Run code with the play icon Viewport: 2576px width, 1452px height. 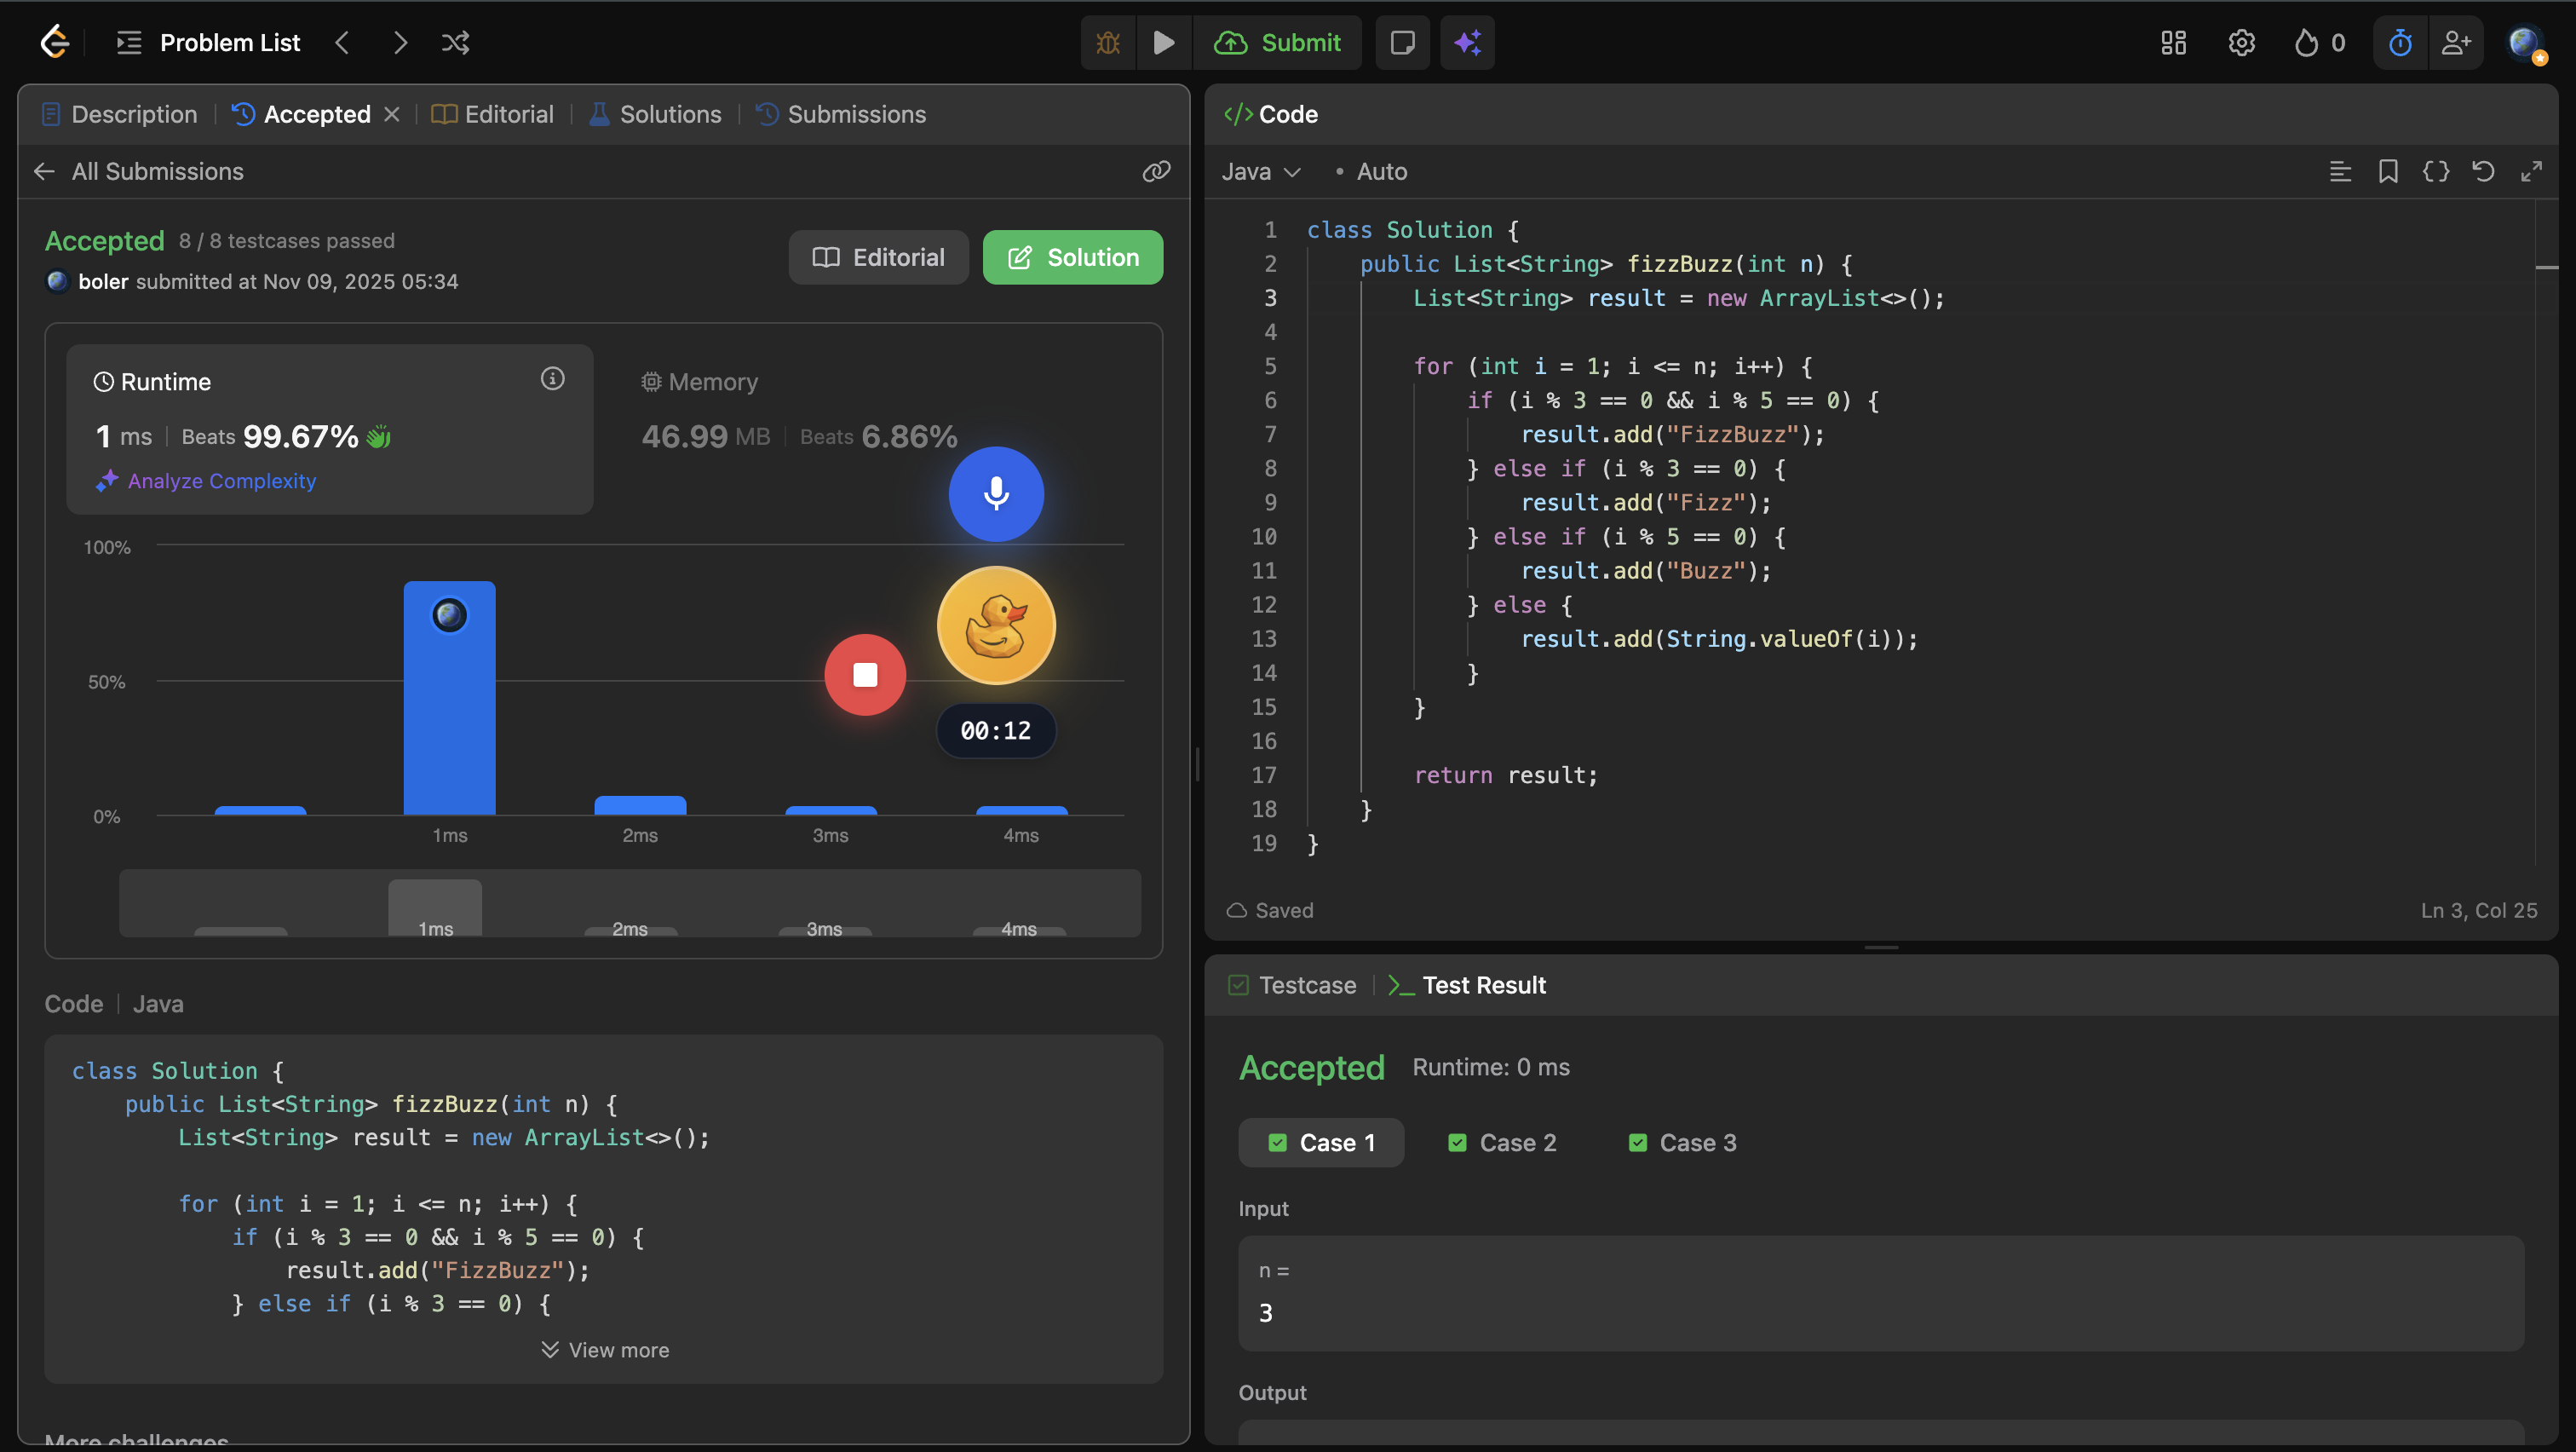pos(1163,43)
